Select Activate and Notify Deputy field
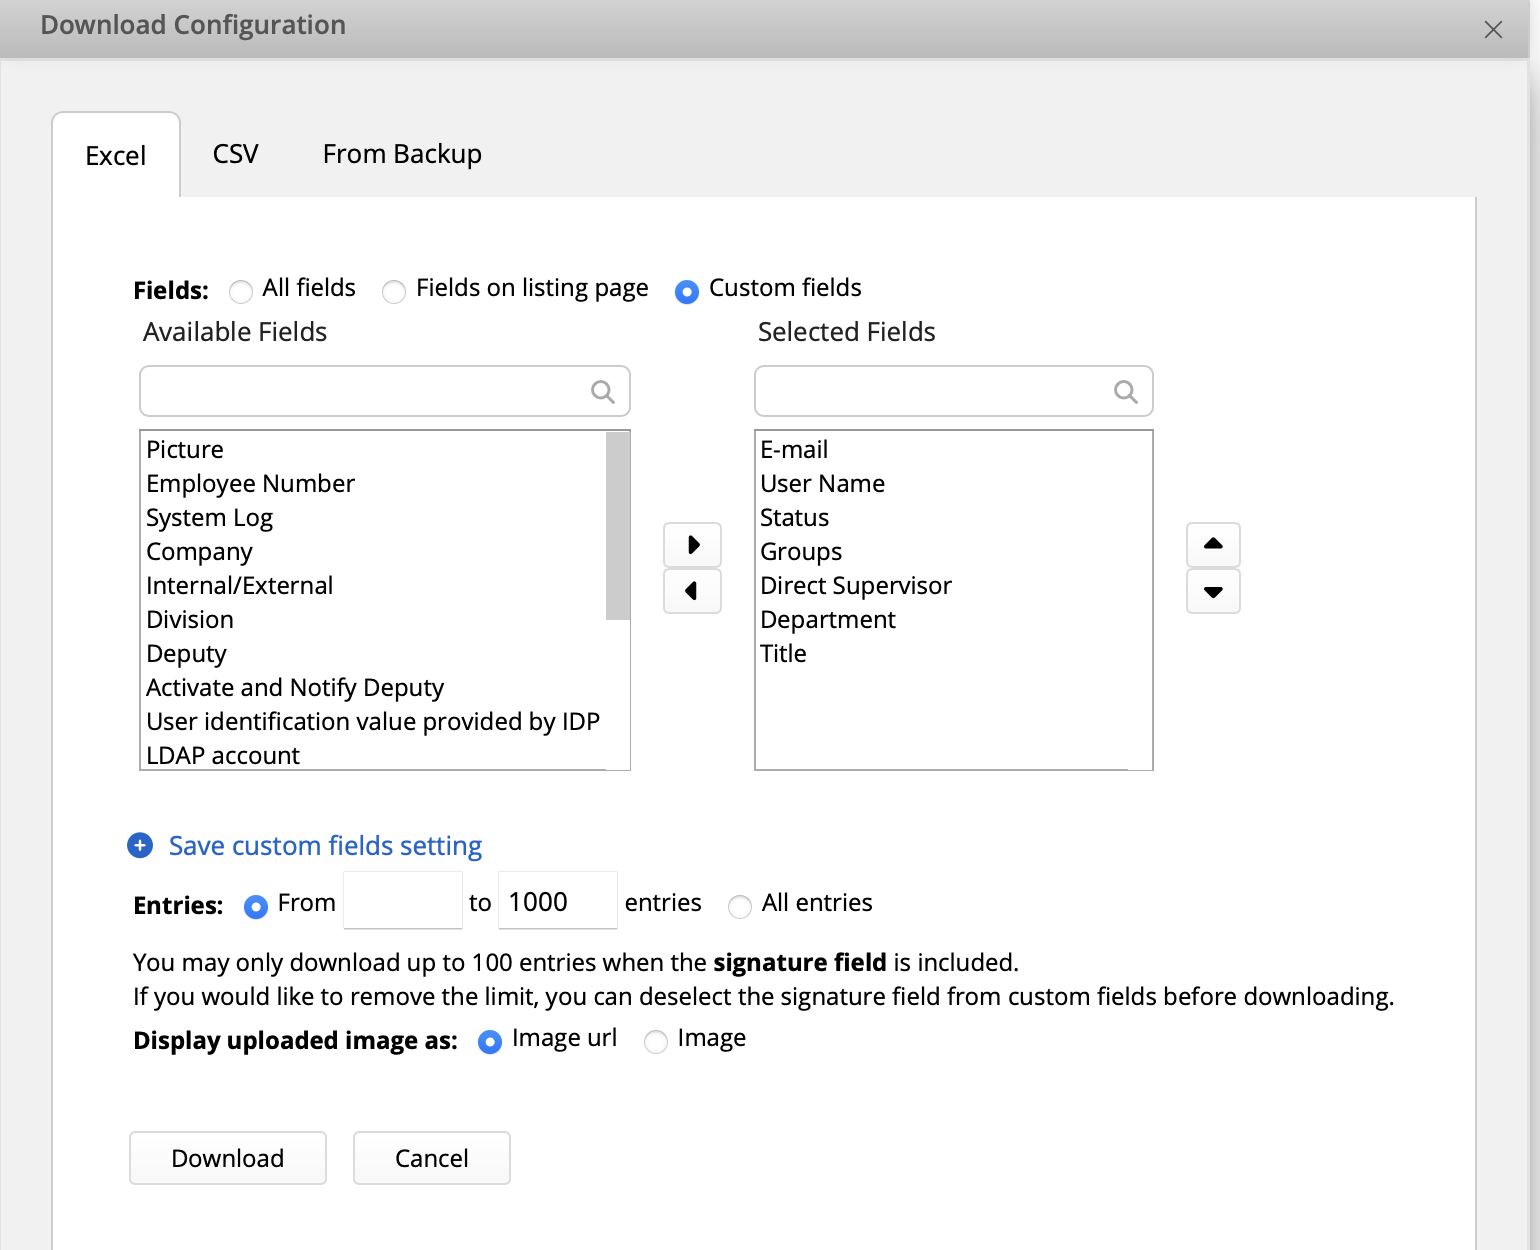The image size is (1540, 1250). 375,687
